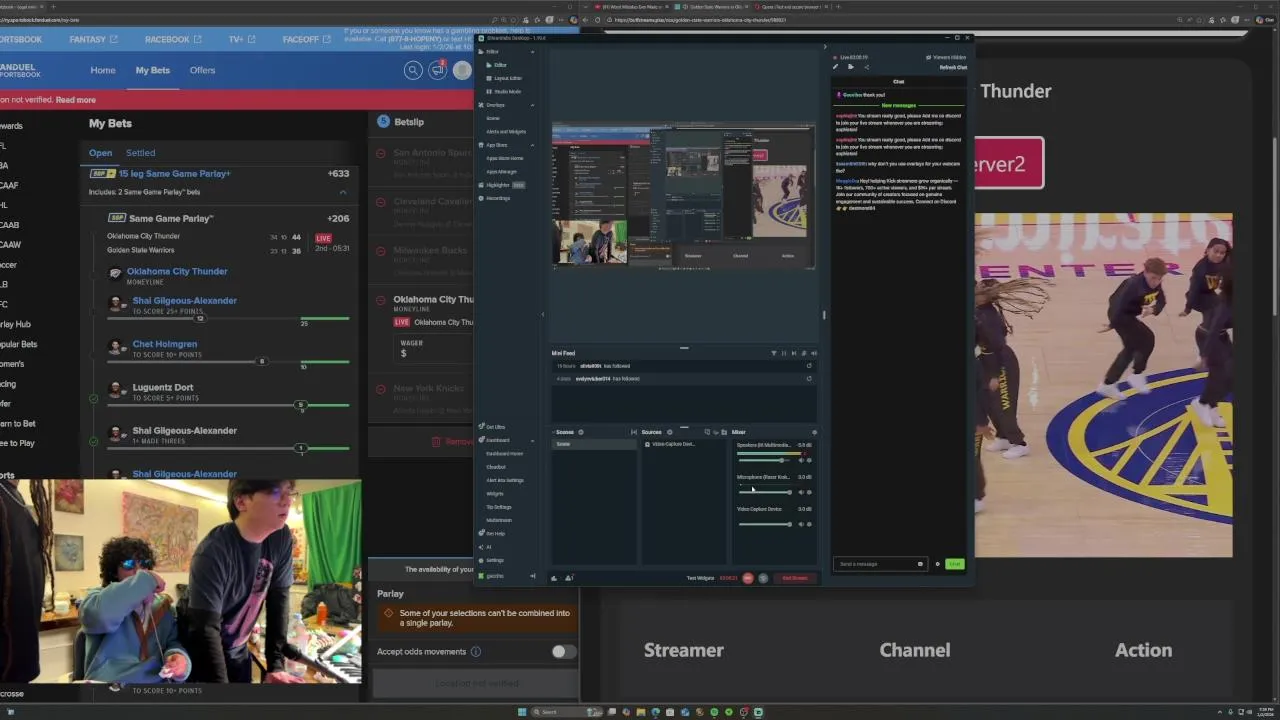Viewport: 1280px width, 720px height.
Task: Send message with green Chat button
Action: click(x=955, y=564)
